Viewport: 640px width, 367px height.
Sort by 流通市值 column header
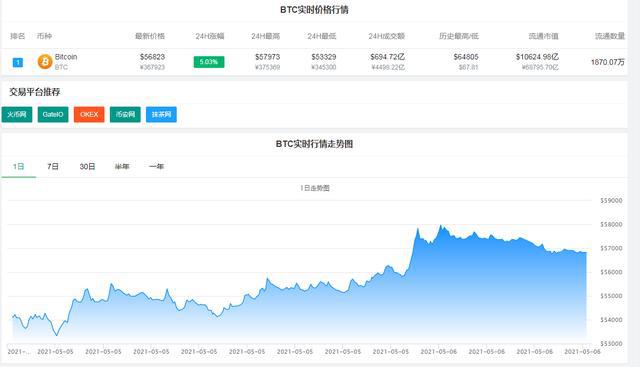(x=543, y=36)
